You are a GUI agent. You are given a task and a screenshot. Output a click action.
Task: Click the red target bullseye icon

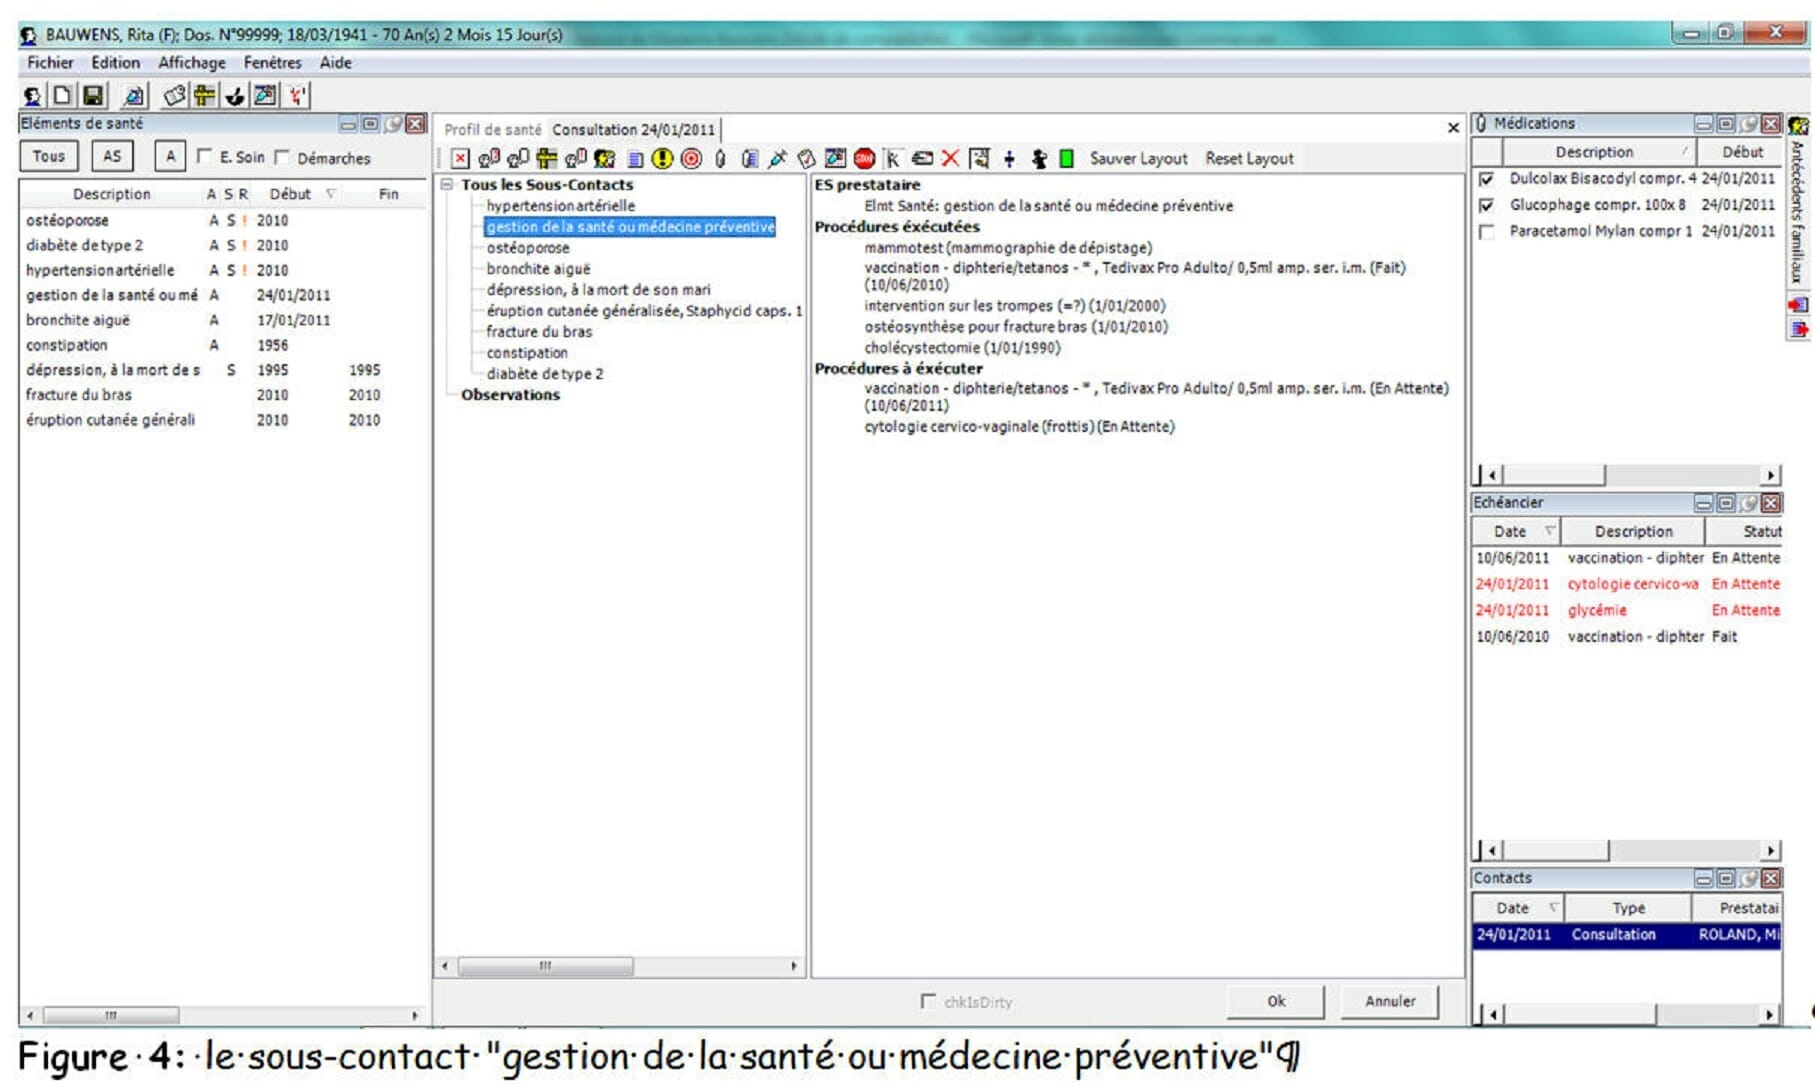click(691, 158)
